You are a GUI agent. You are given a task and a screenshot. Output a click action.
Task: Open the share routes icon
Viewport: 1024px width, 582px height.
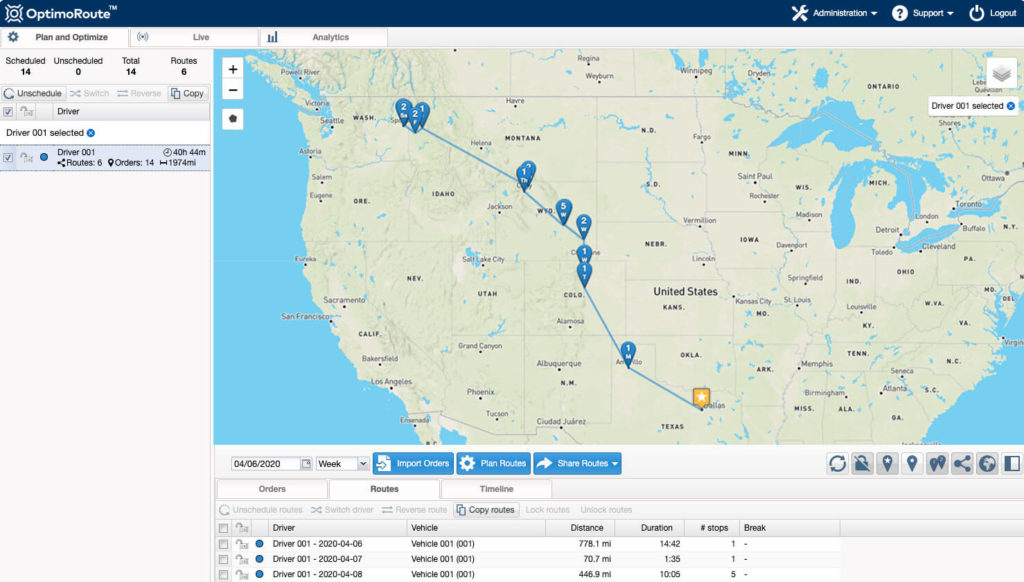(x=961, y=463)
